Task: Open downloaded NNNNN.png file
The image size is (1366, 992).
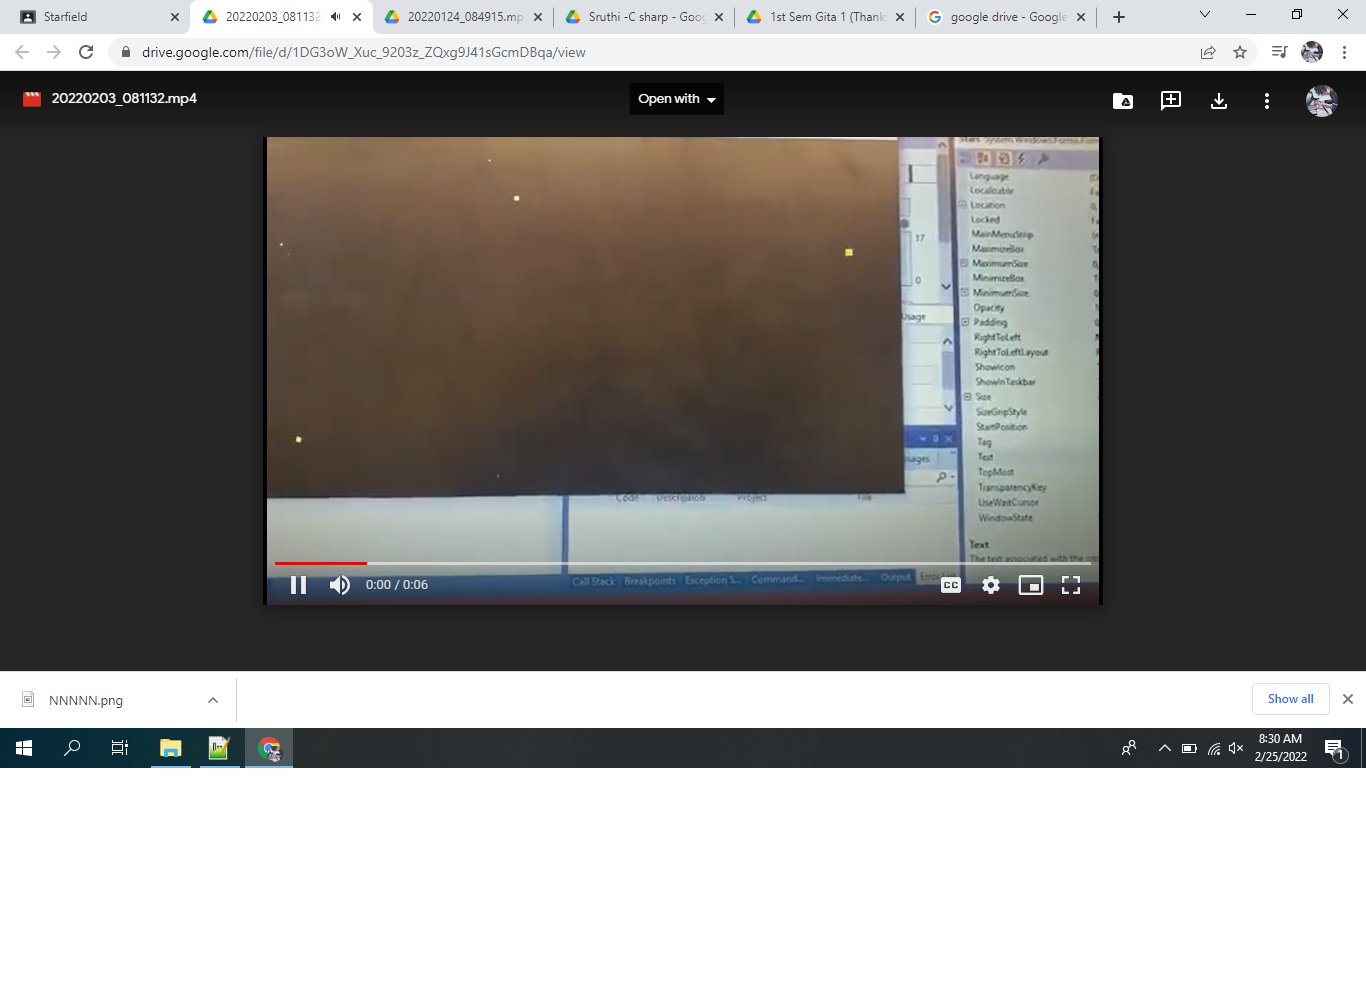Action: point(86,700)
